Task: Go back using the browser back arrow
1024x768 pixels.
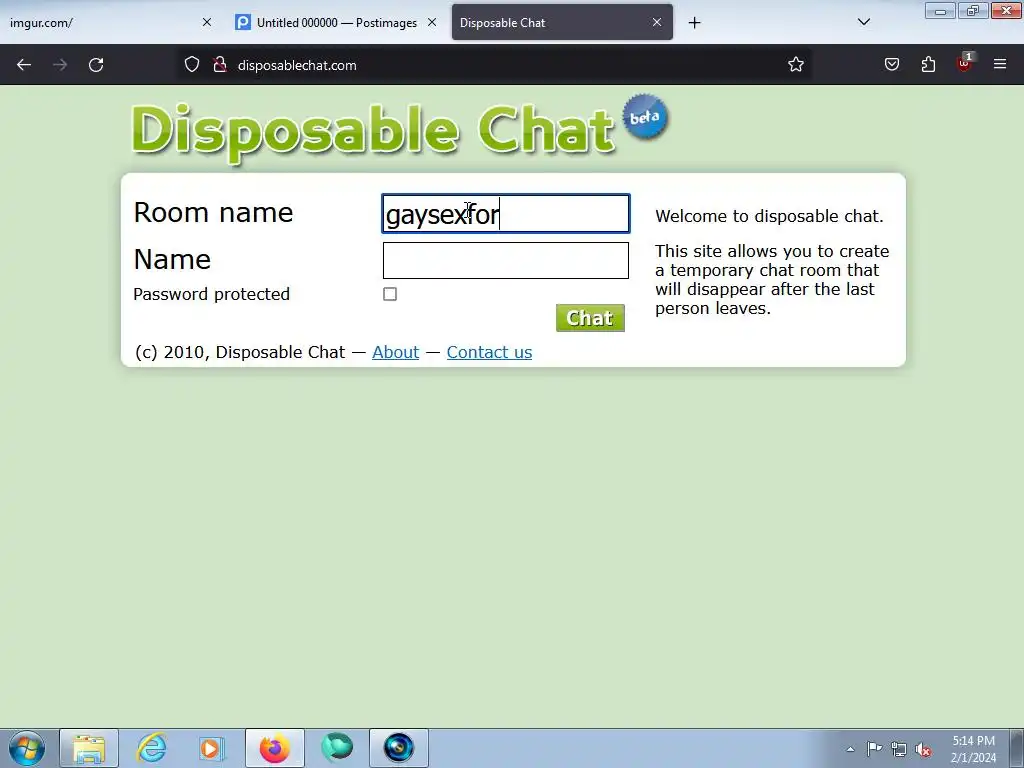Action: pos(24,65)
